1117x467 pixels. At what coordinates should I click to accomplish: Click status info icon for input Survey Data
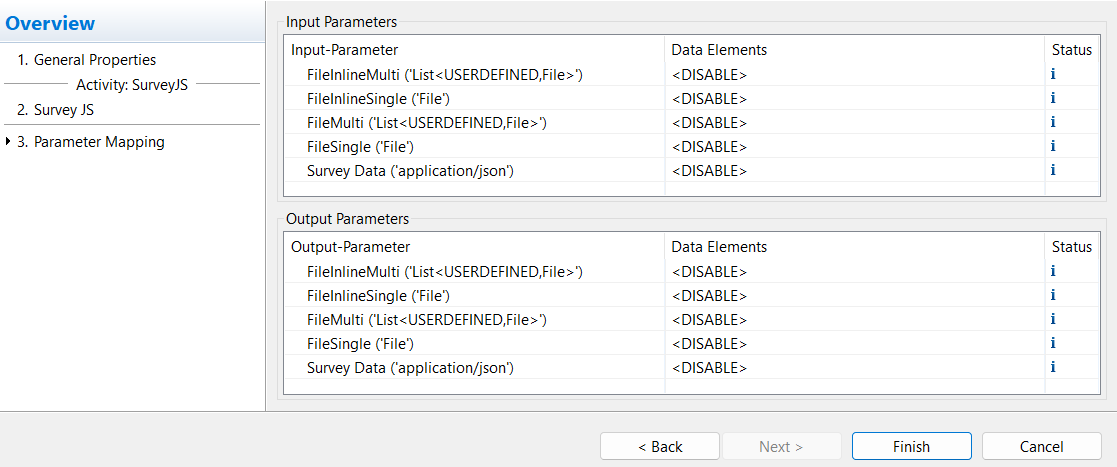point(1053,170)
